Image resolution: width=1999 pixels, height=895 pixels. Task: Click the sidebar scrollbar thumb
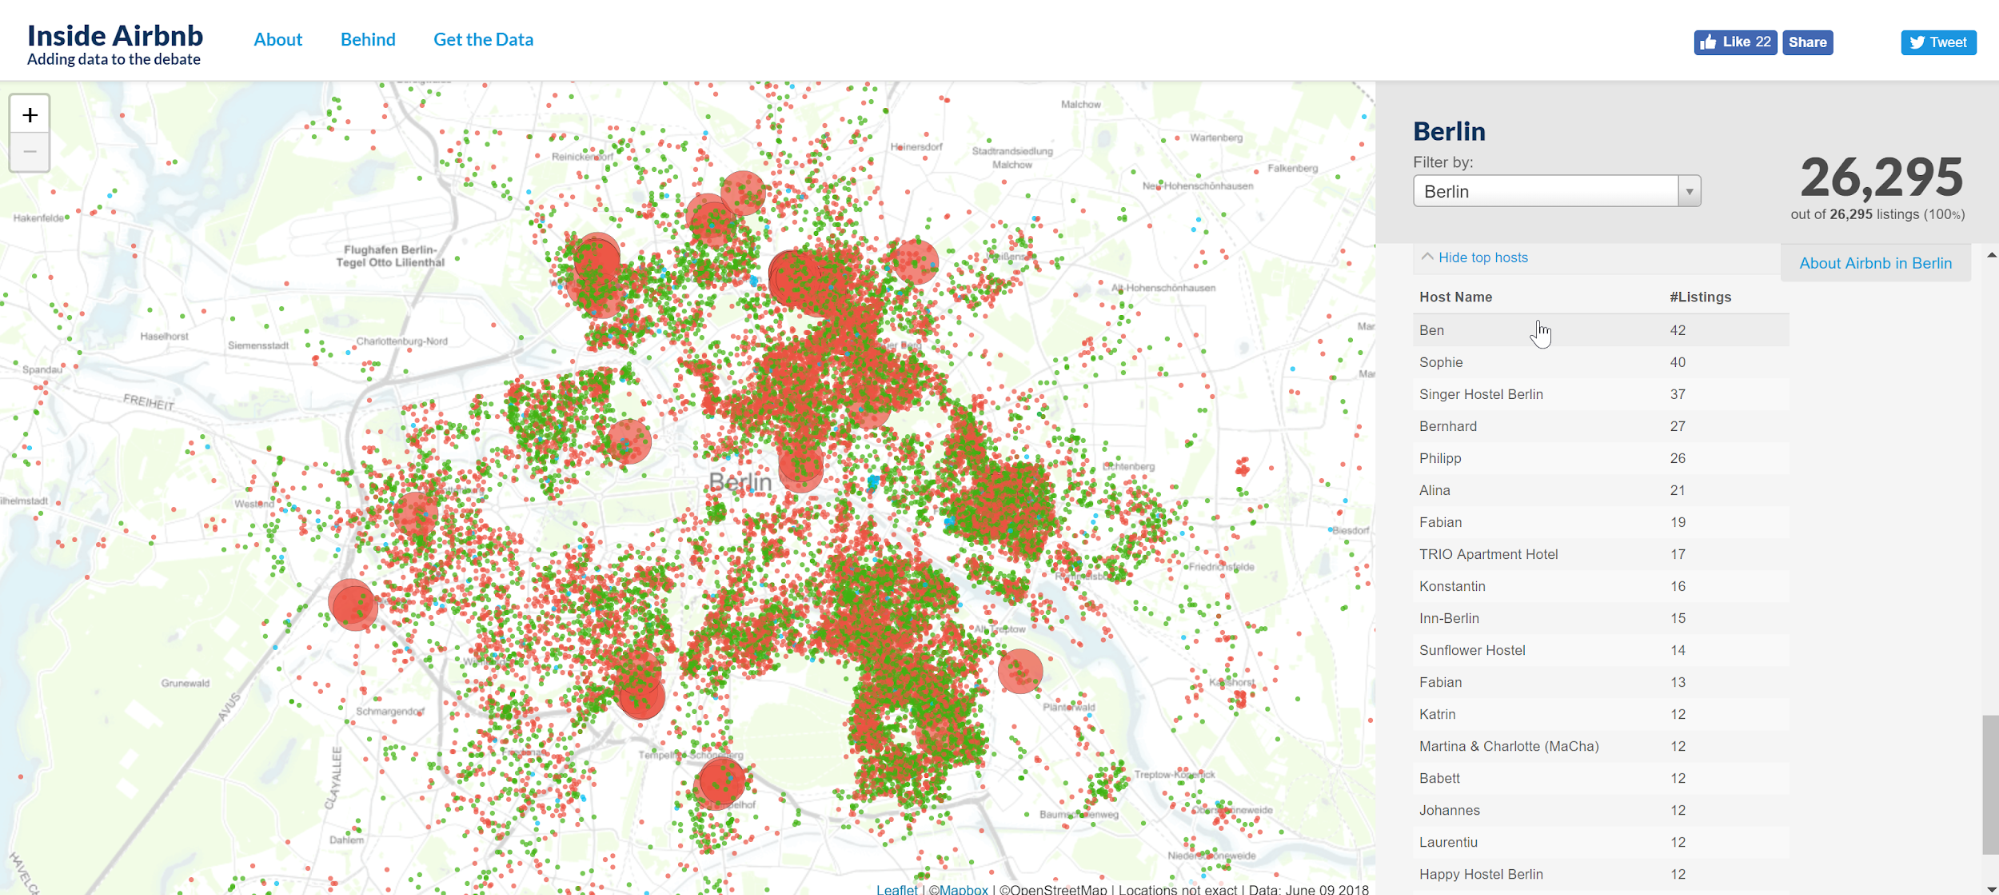pyautogui.click(x=1991, y=785)
